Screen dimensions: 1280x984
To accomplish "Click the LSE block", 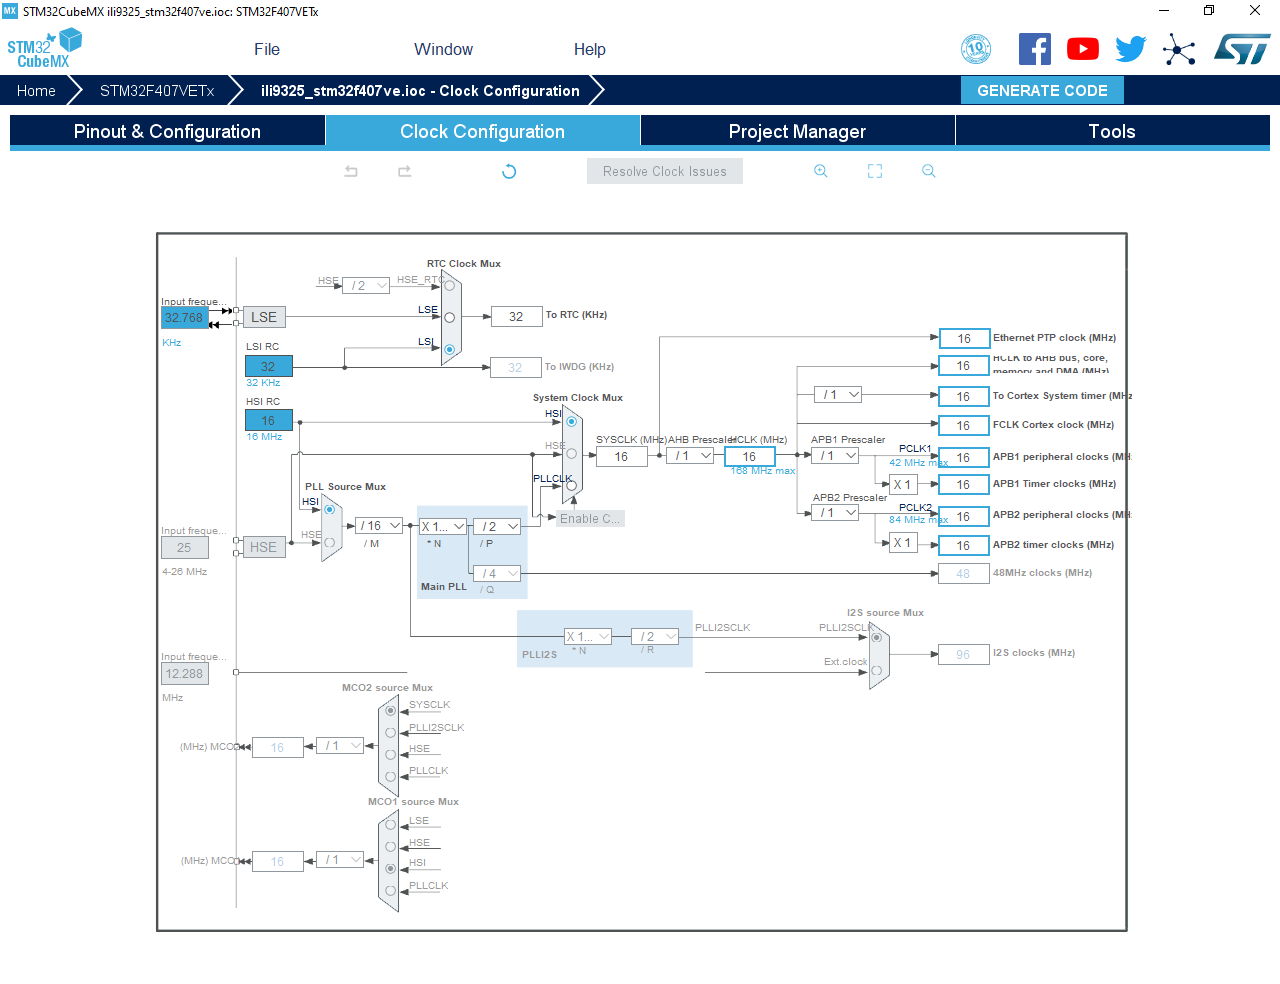I will tap(264, 317).
